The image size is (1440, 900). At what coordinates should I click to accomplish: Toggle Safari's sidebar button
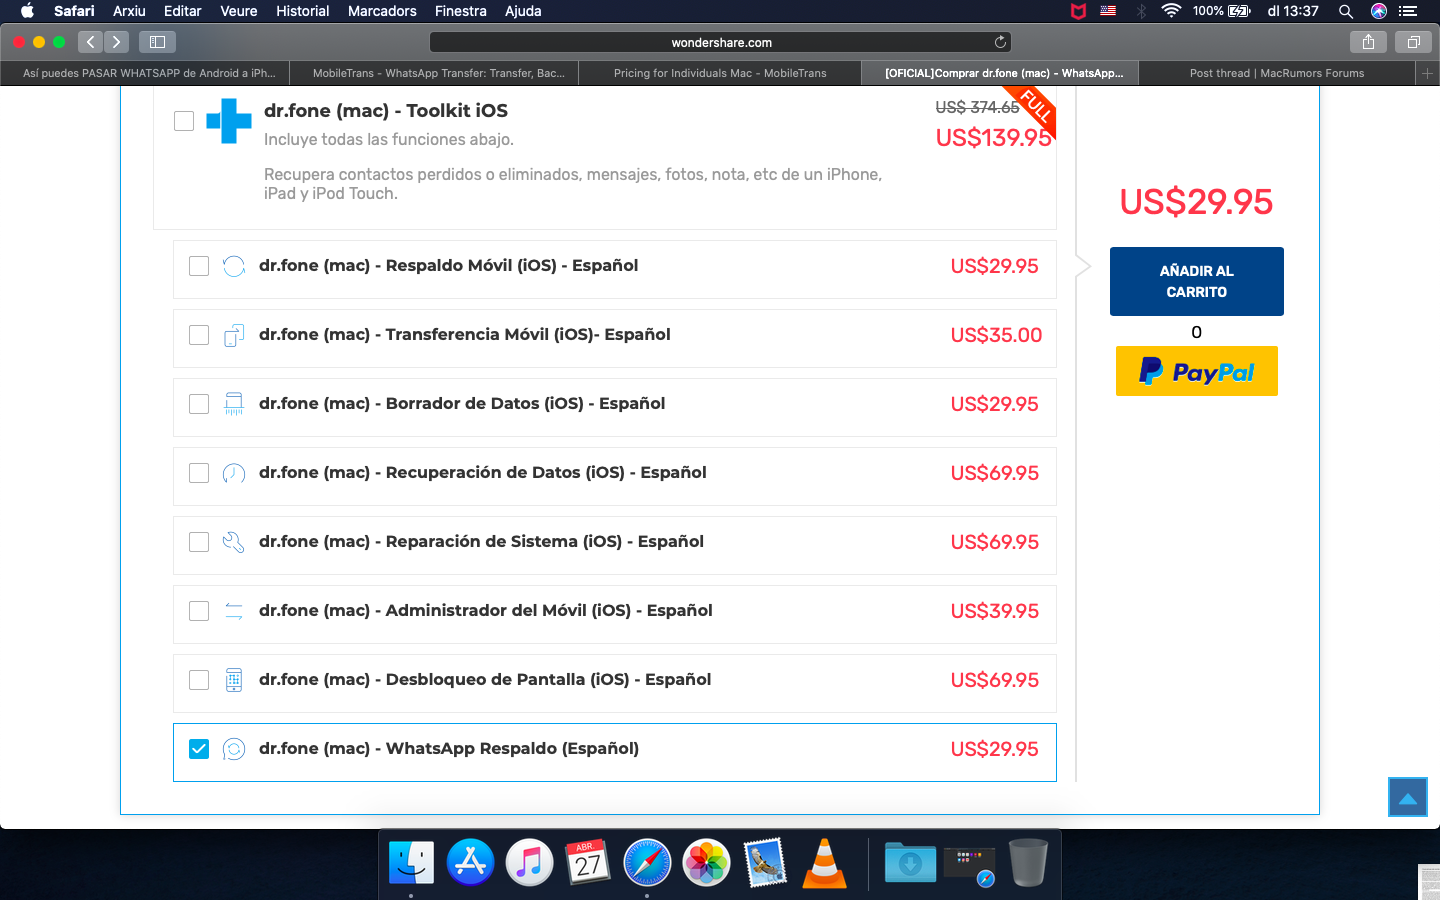pyautogui.click(x=157, y=42)
